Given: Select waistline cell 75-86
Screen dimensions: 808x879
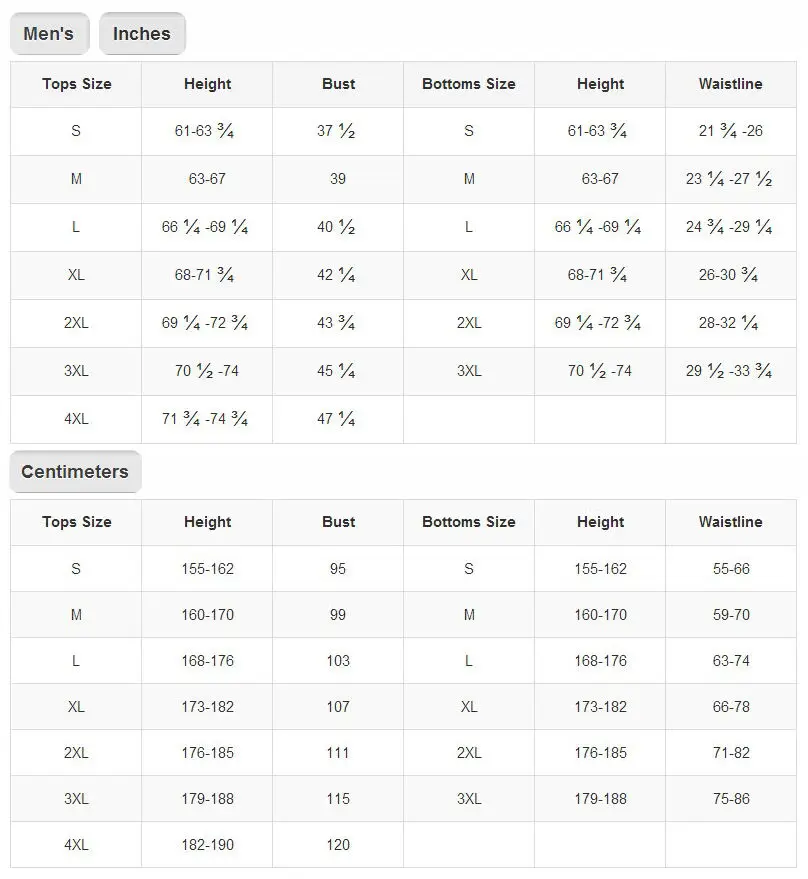Looking at the screenshot, I should click(731, 799).
